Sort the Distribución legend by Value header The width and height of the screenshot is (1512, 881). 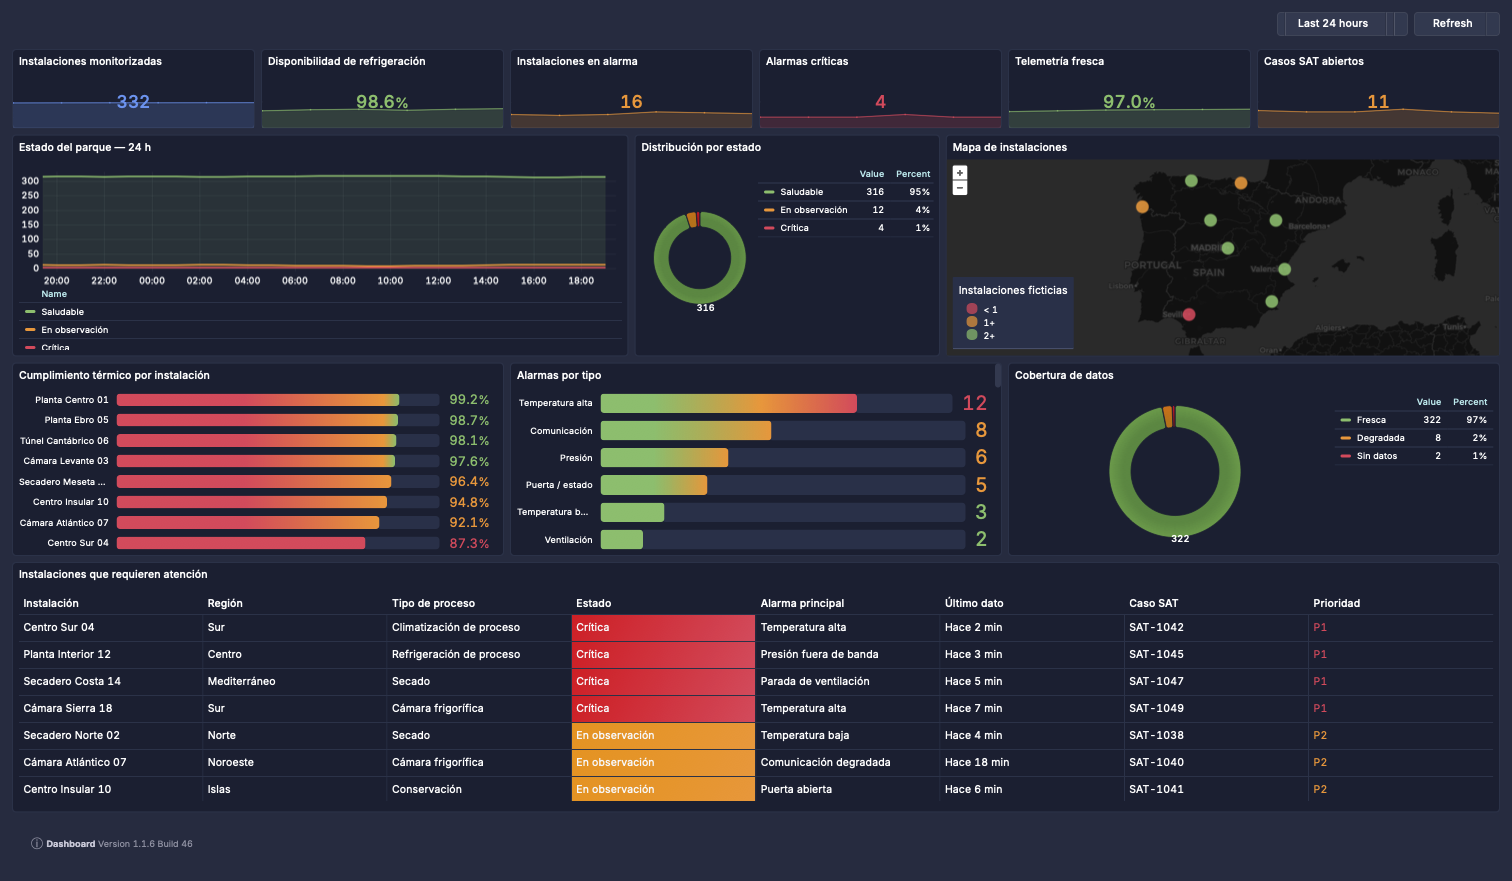[x=872, y=174]
